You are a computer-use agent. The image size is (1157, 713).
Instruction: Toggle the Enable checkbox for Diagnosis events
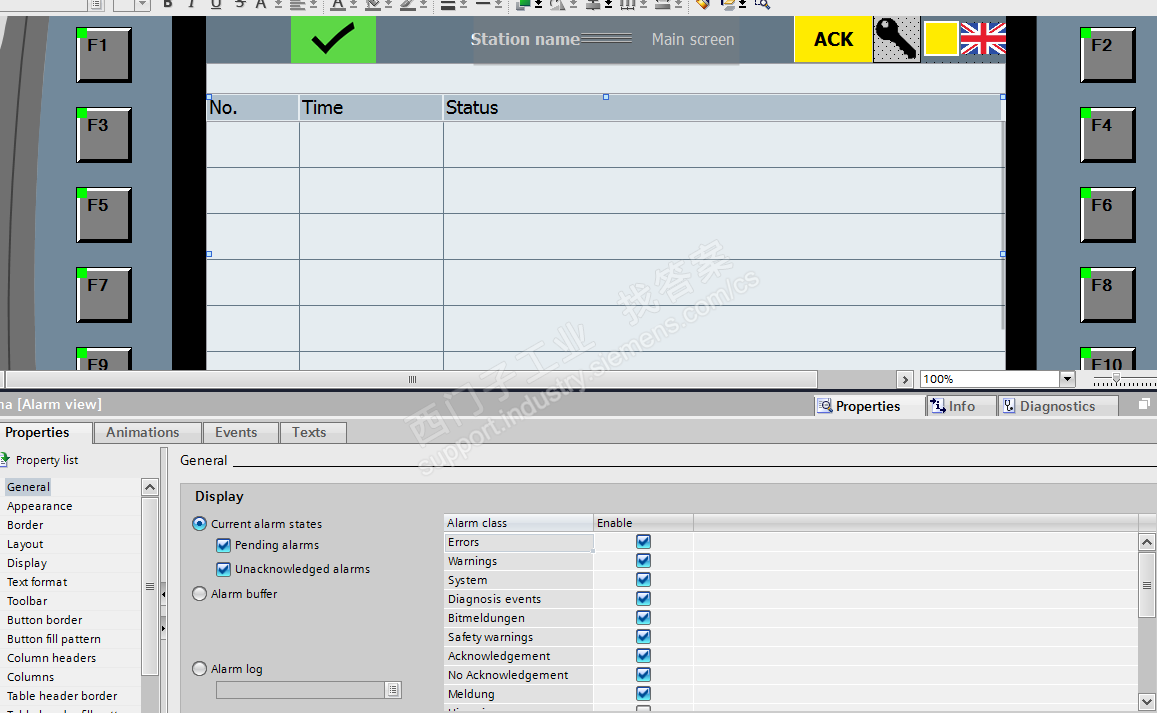(643, 599)
